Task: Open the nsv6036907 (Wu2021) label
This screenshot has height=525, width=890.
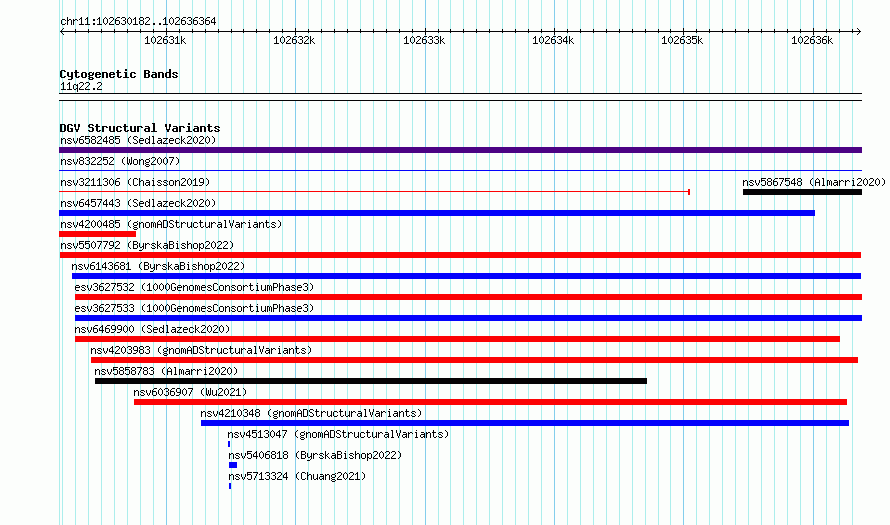Action: click(x=190, y=392)
